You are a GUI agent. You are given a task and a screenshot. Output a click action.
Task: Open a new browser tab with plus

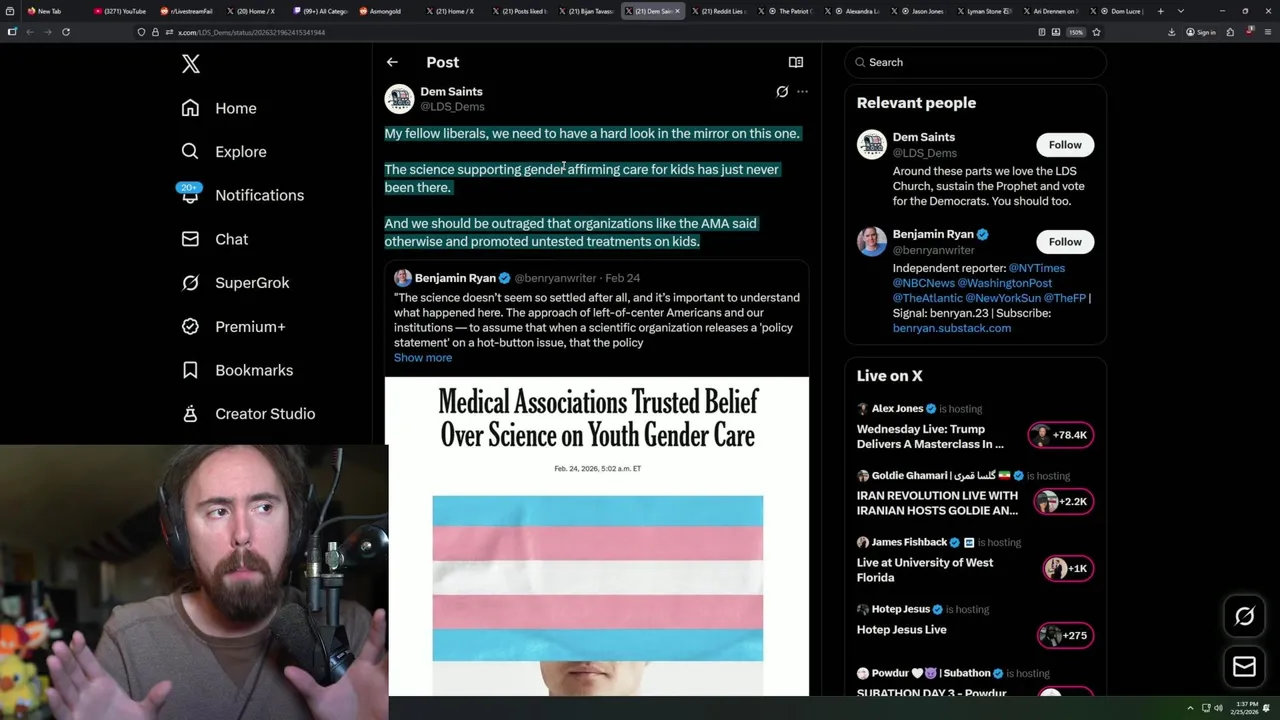[x=1160, y=11]
